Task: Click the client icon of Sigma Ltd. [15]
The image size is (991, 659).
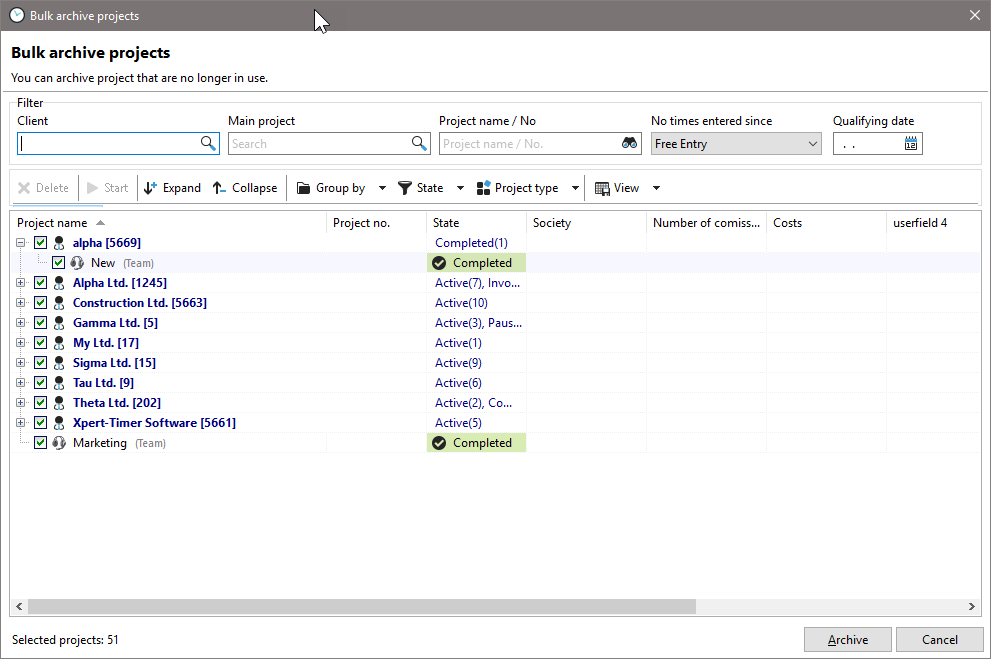Action: (59, 363)
